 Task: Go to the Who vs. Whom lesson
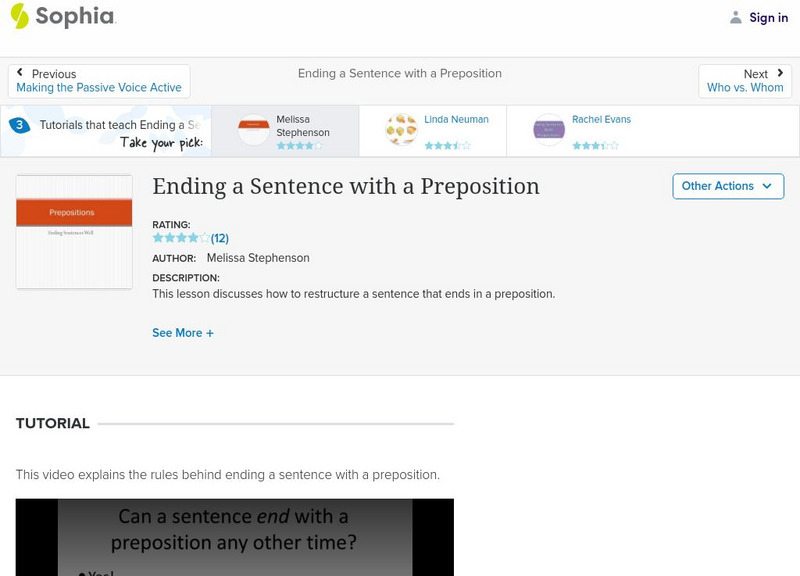[745, 88]
